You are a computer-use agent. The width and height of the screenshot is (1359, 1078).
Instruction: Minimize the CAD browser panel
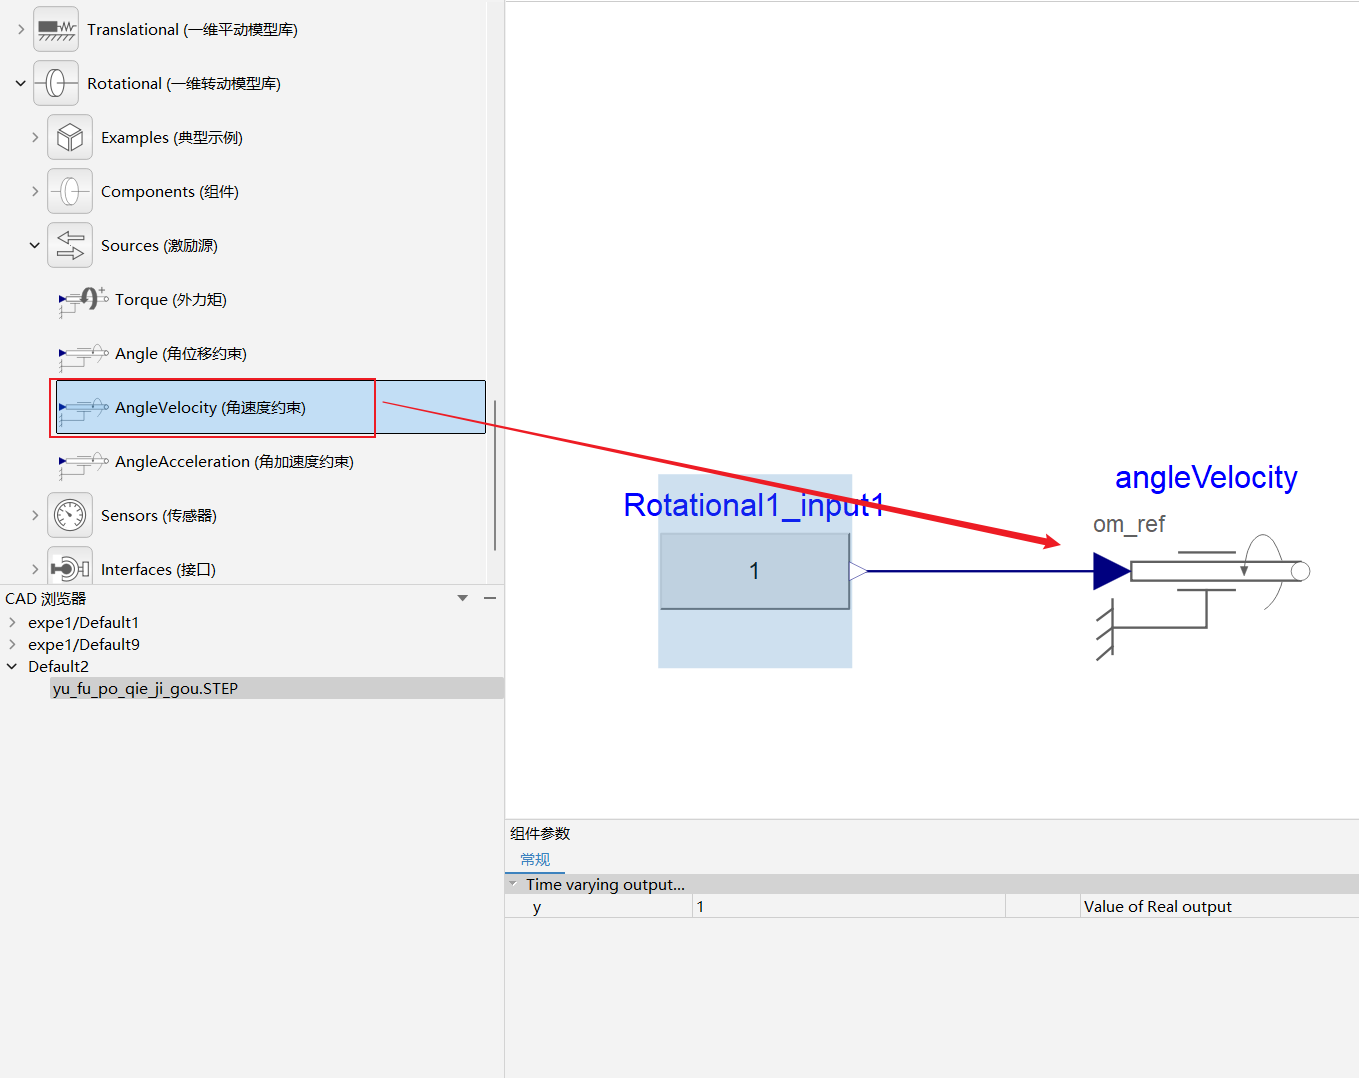490,598
